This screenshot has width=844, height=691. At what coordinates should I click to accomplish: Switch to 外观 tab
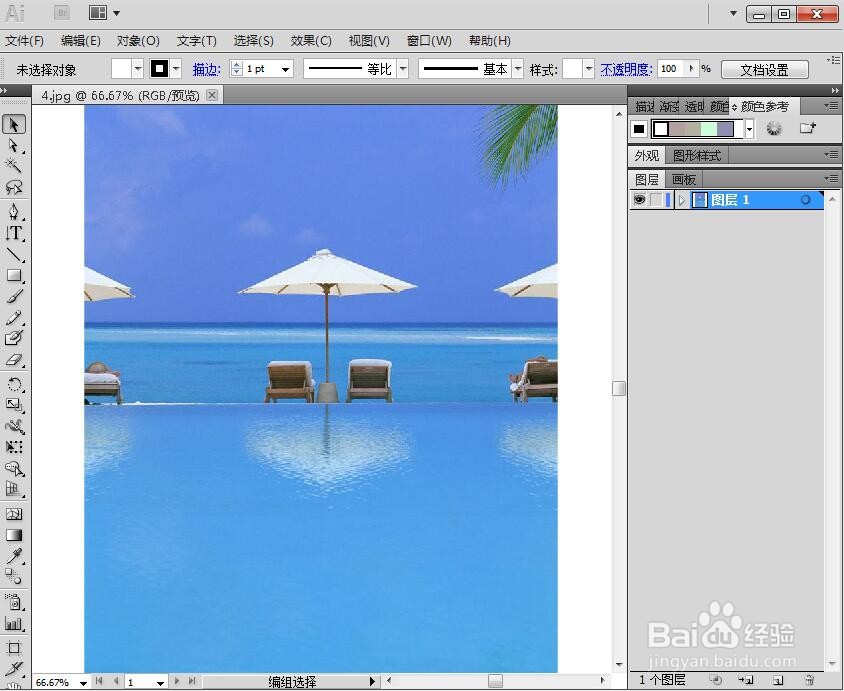(647, 156)
